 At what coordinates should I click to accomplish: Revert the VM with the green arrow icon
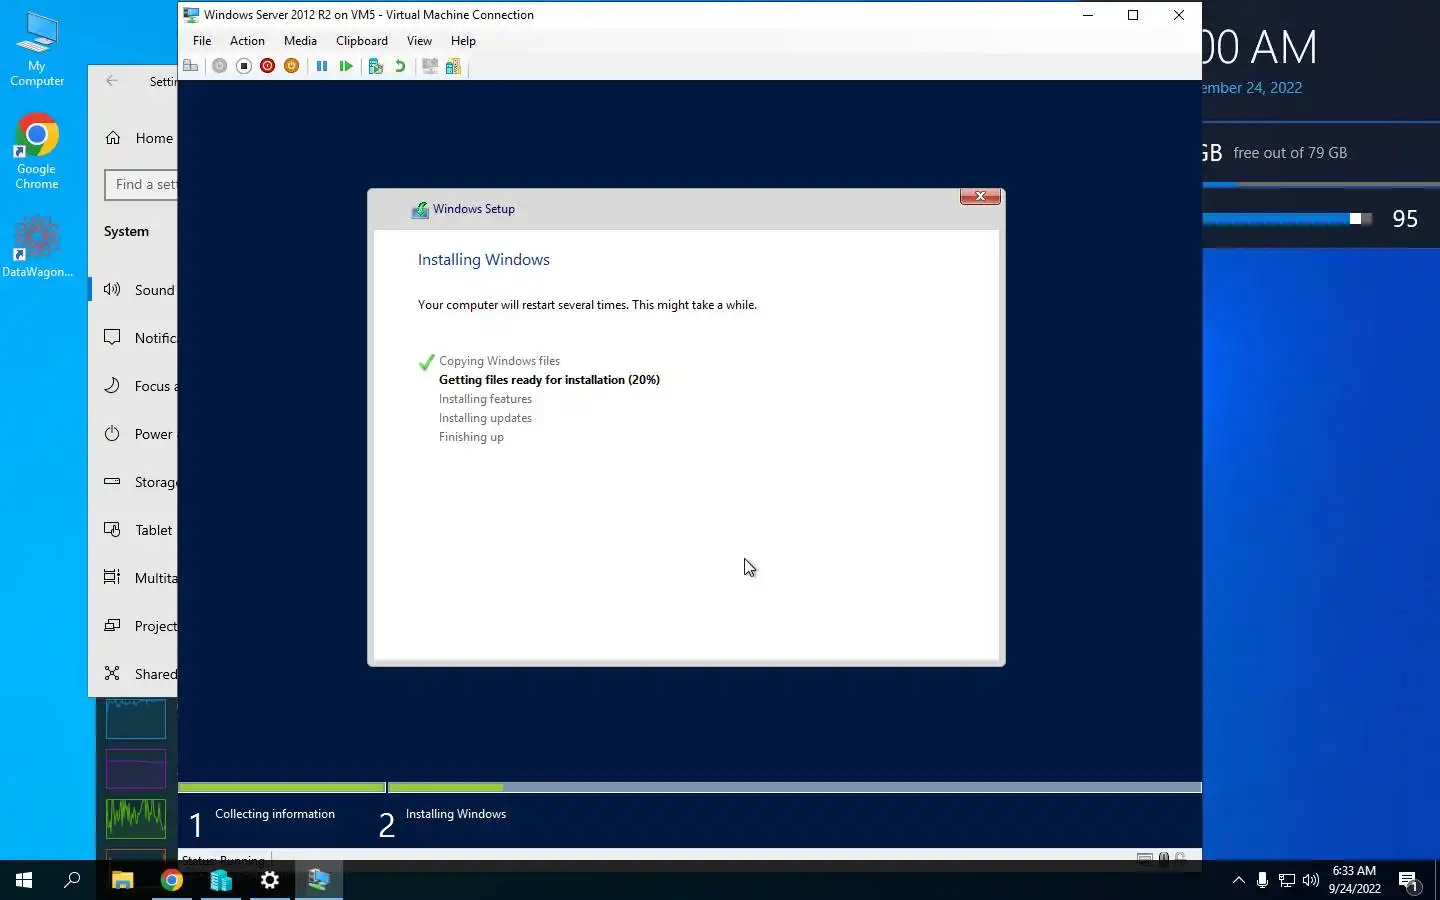[x=400, y=66]
